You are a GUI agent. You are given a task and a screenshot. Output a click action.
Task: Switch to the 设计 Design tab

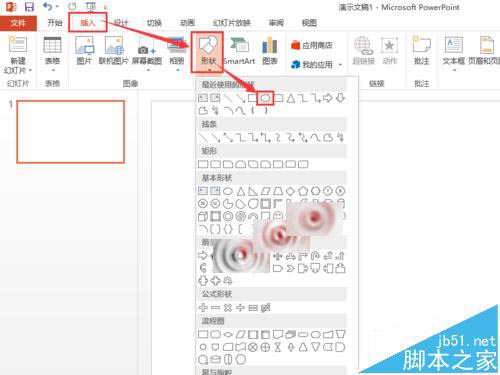pos(121,23)
